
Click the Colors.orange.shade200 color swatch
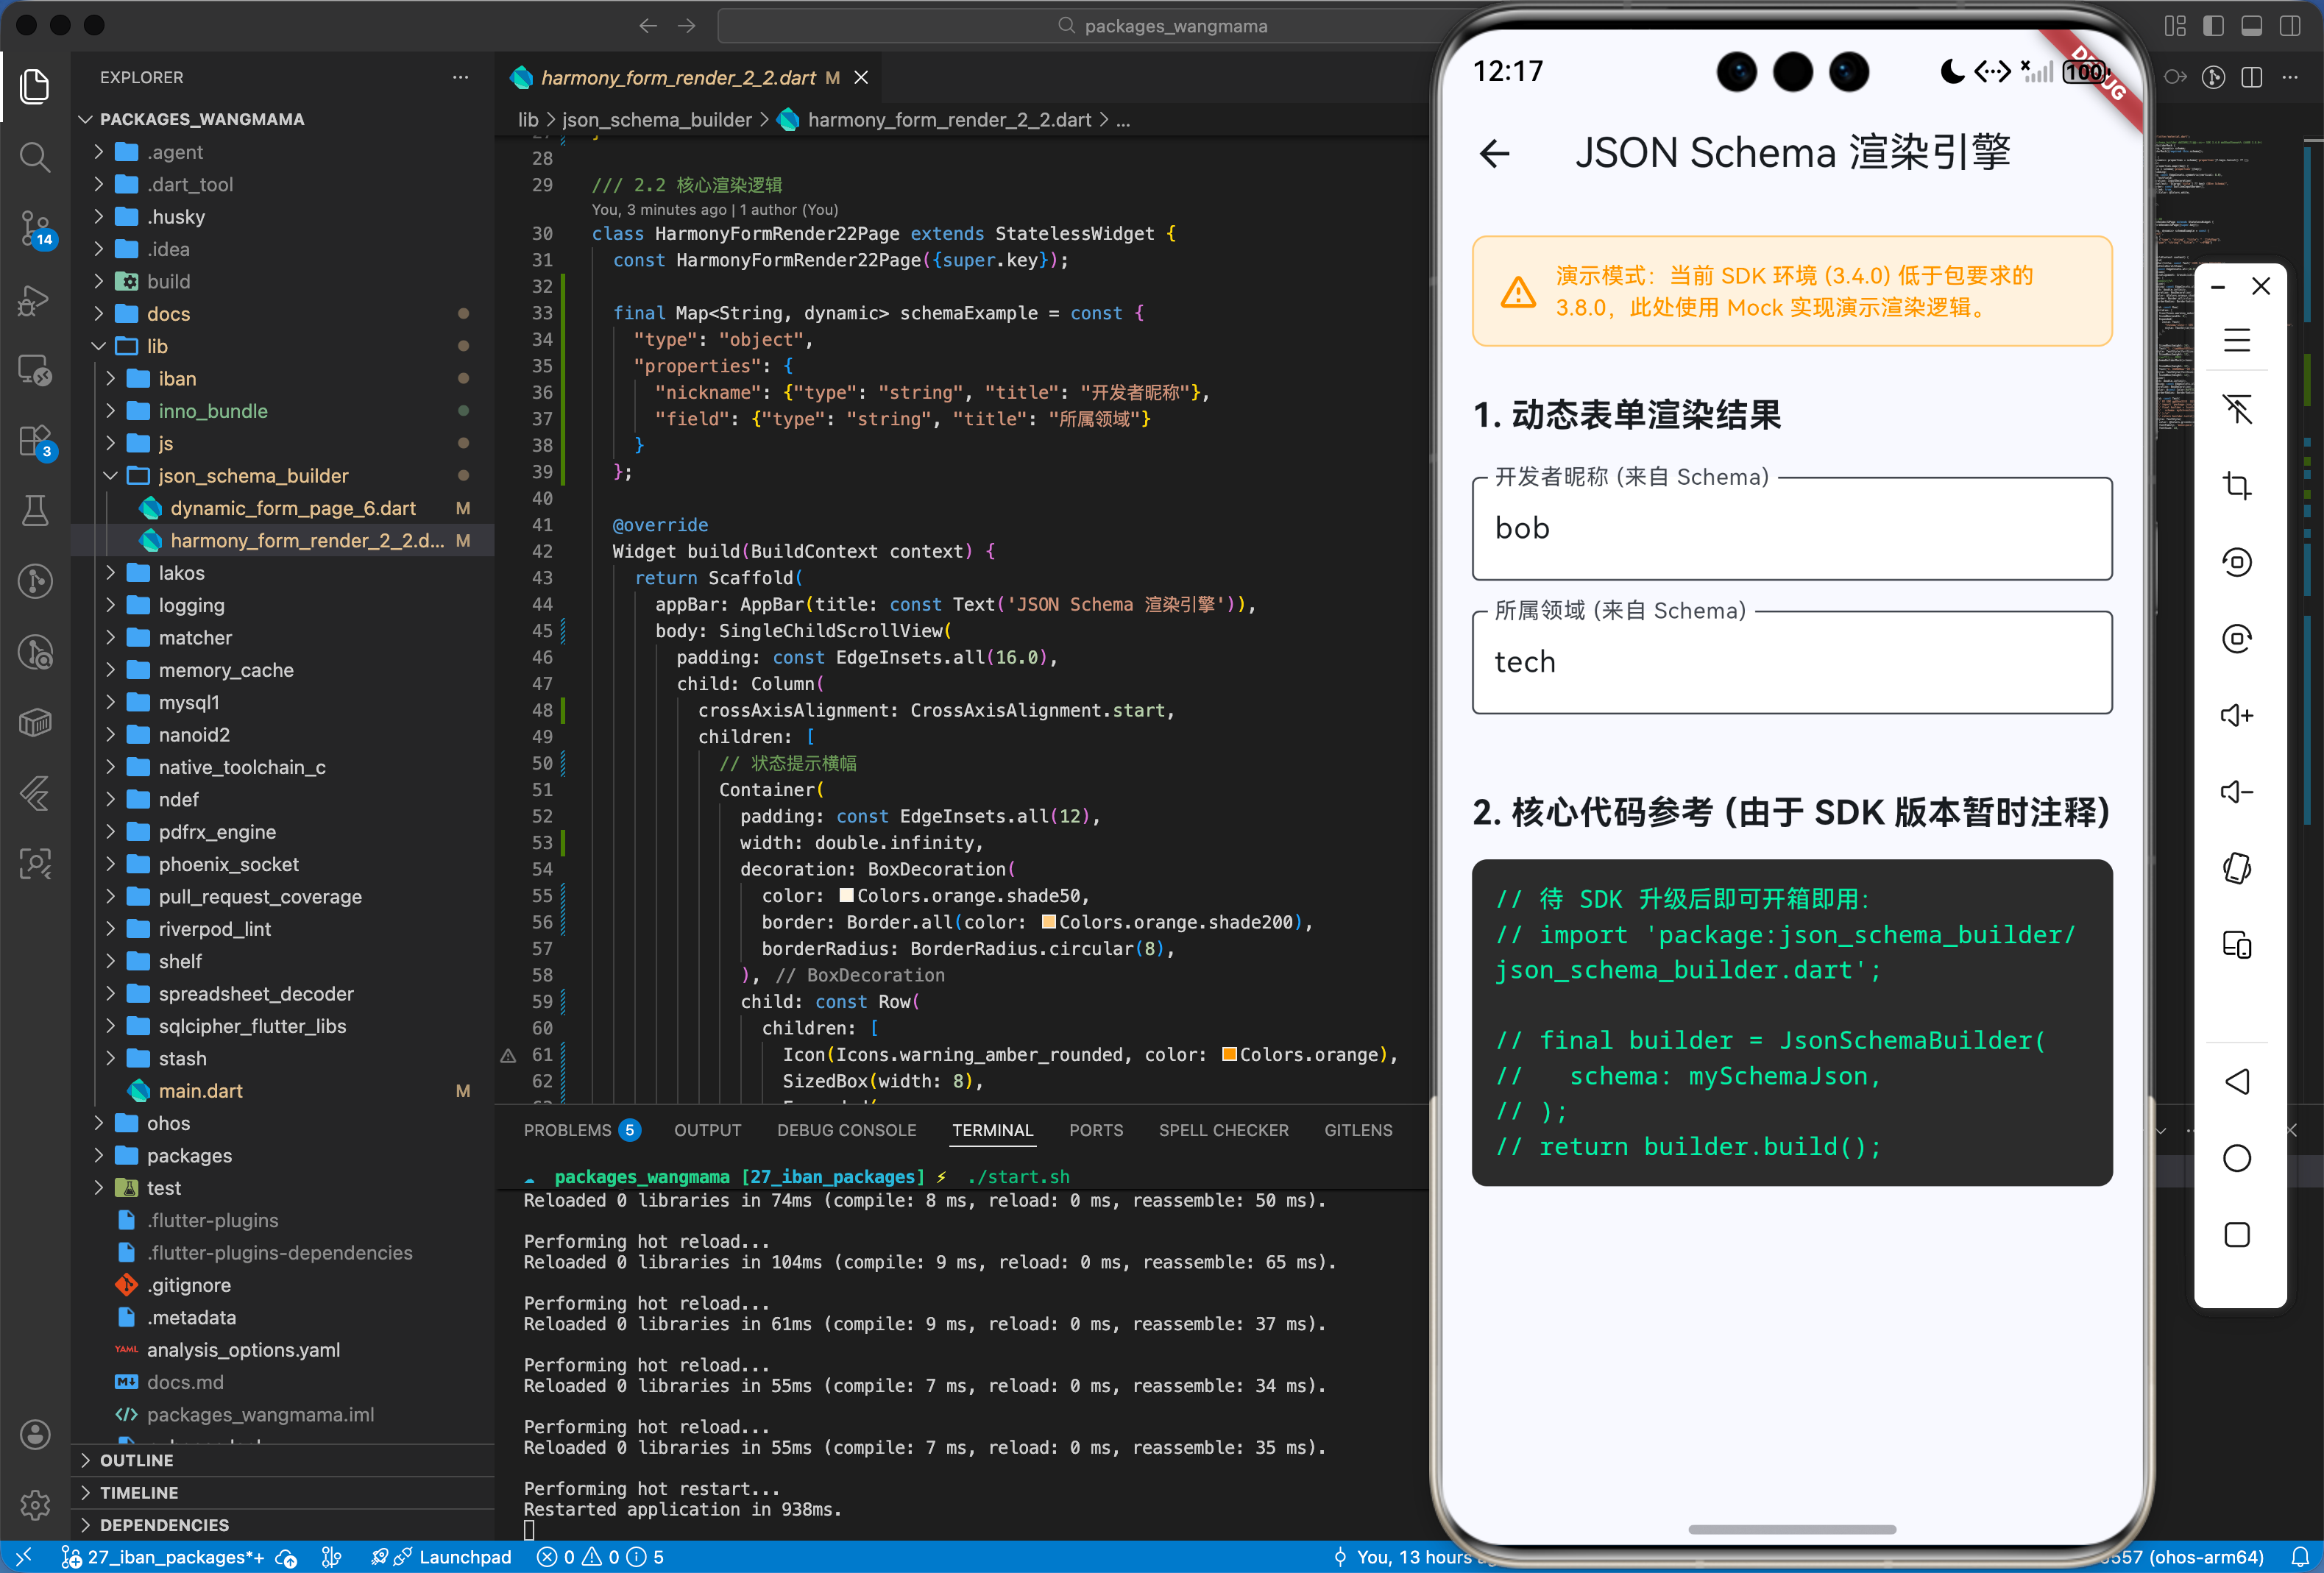[1048, 922]
